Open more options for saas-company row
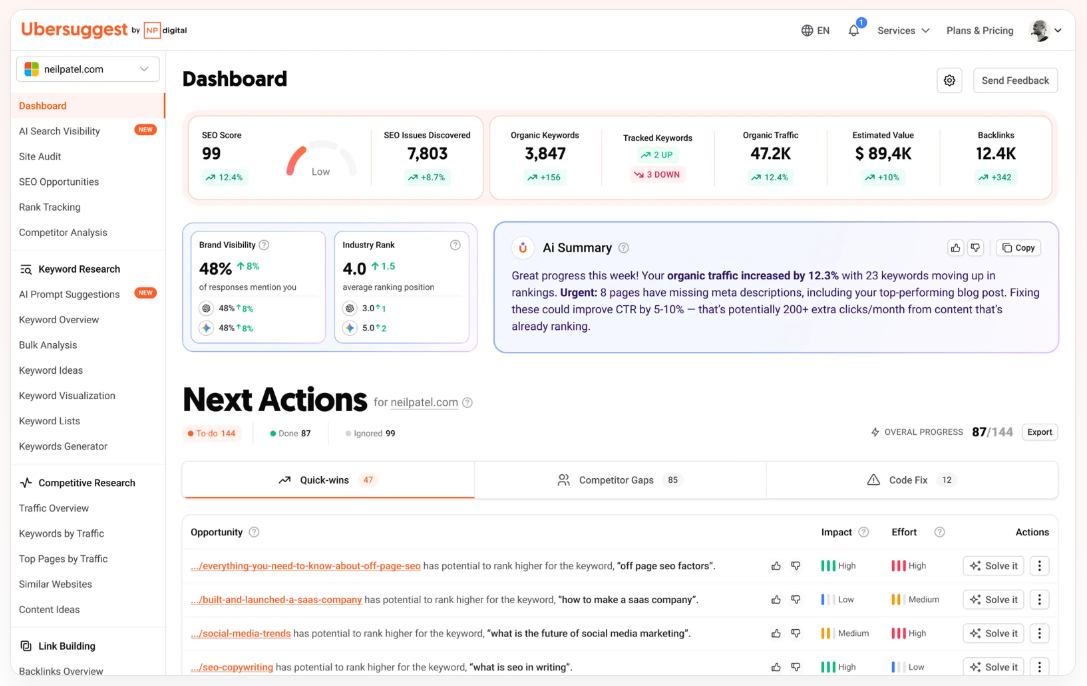Viewport: 1087px width, 686px height. pos(1039,599)
